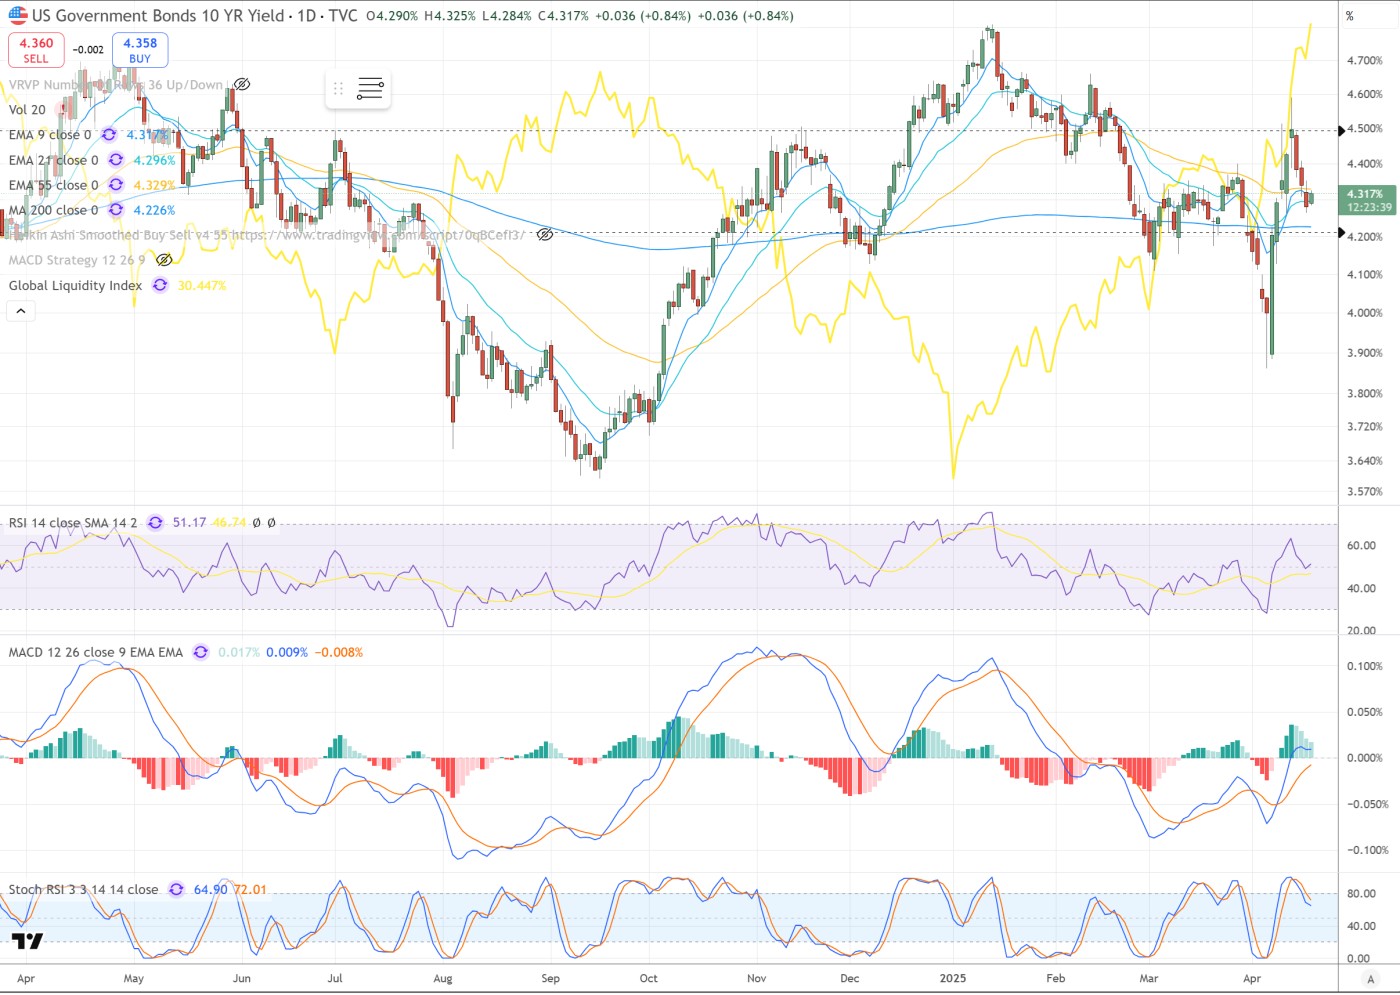Click horizontal line marker at 4.200%
The image size is (1400, 995).
click(1342, 233)
